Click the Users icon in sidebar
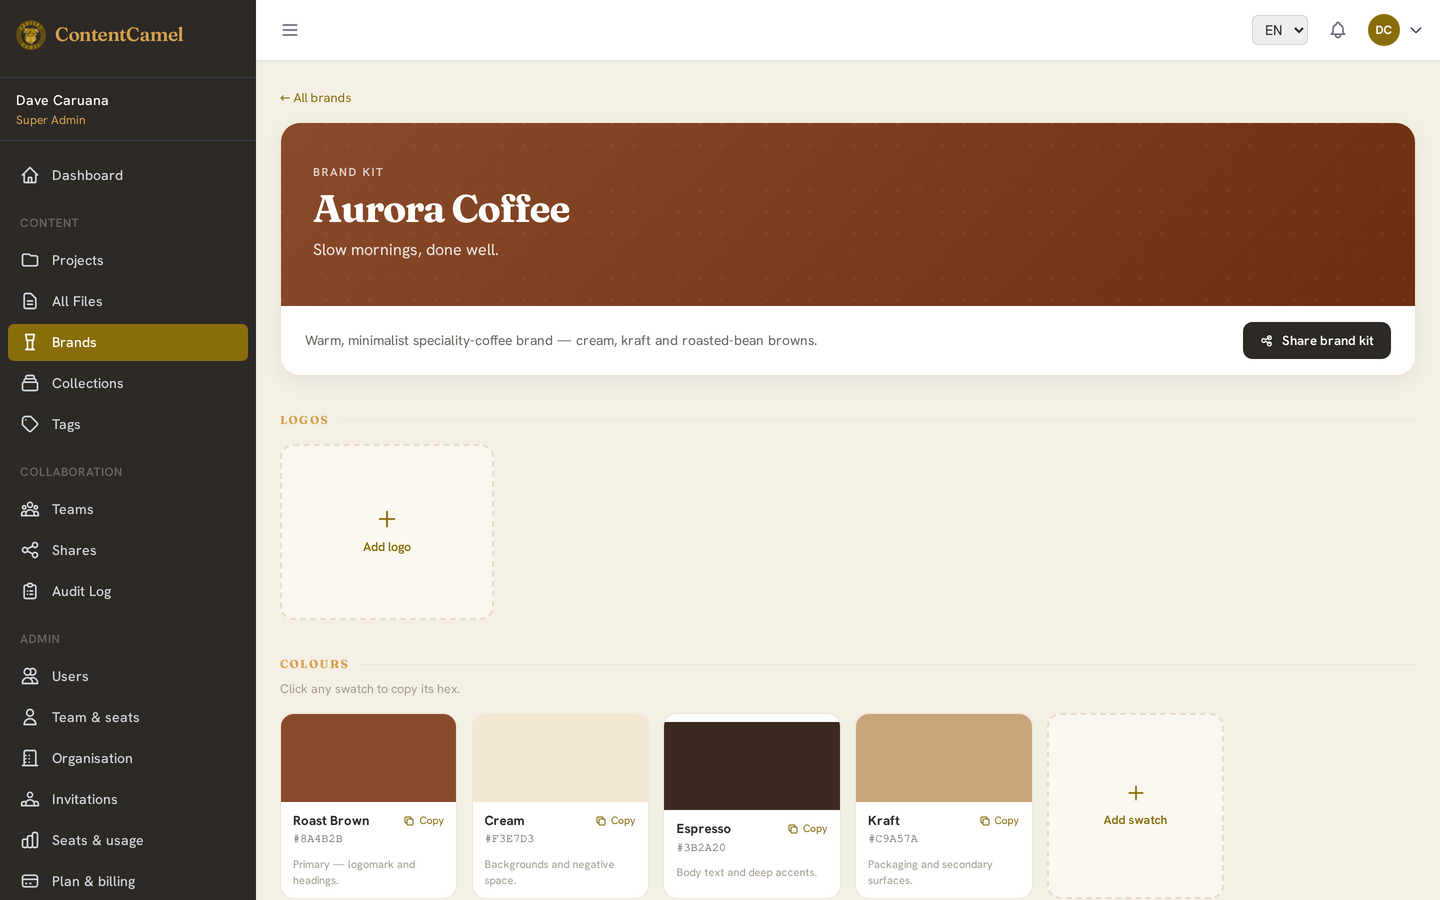The width and height of the screenshot is (1440, 900). pos(30,676)
